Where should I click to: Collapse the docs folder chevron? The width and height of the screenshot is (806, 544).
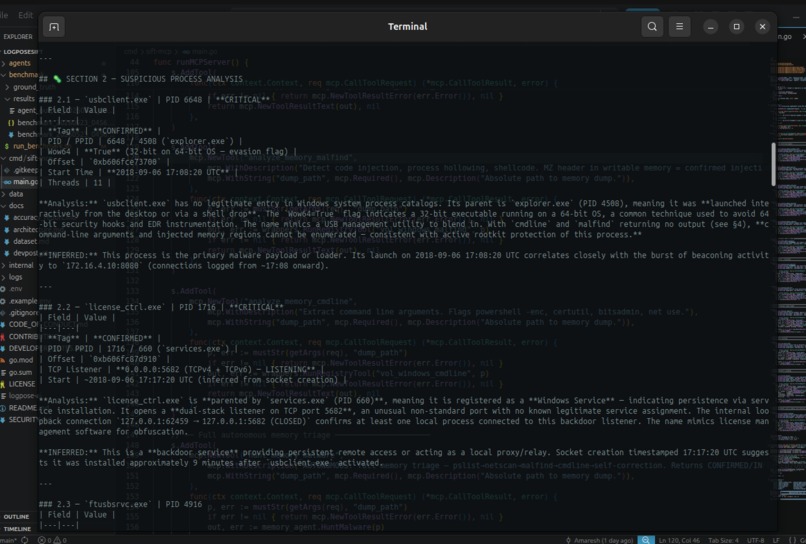tap(4, 206)
